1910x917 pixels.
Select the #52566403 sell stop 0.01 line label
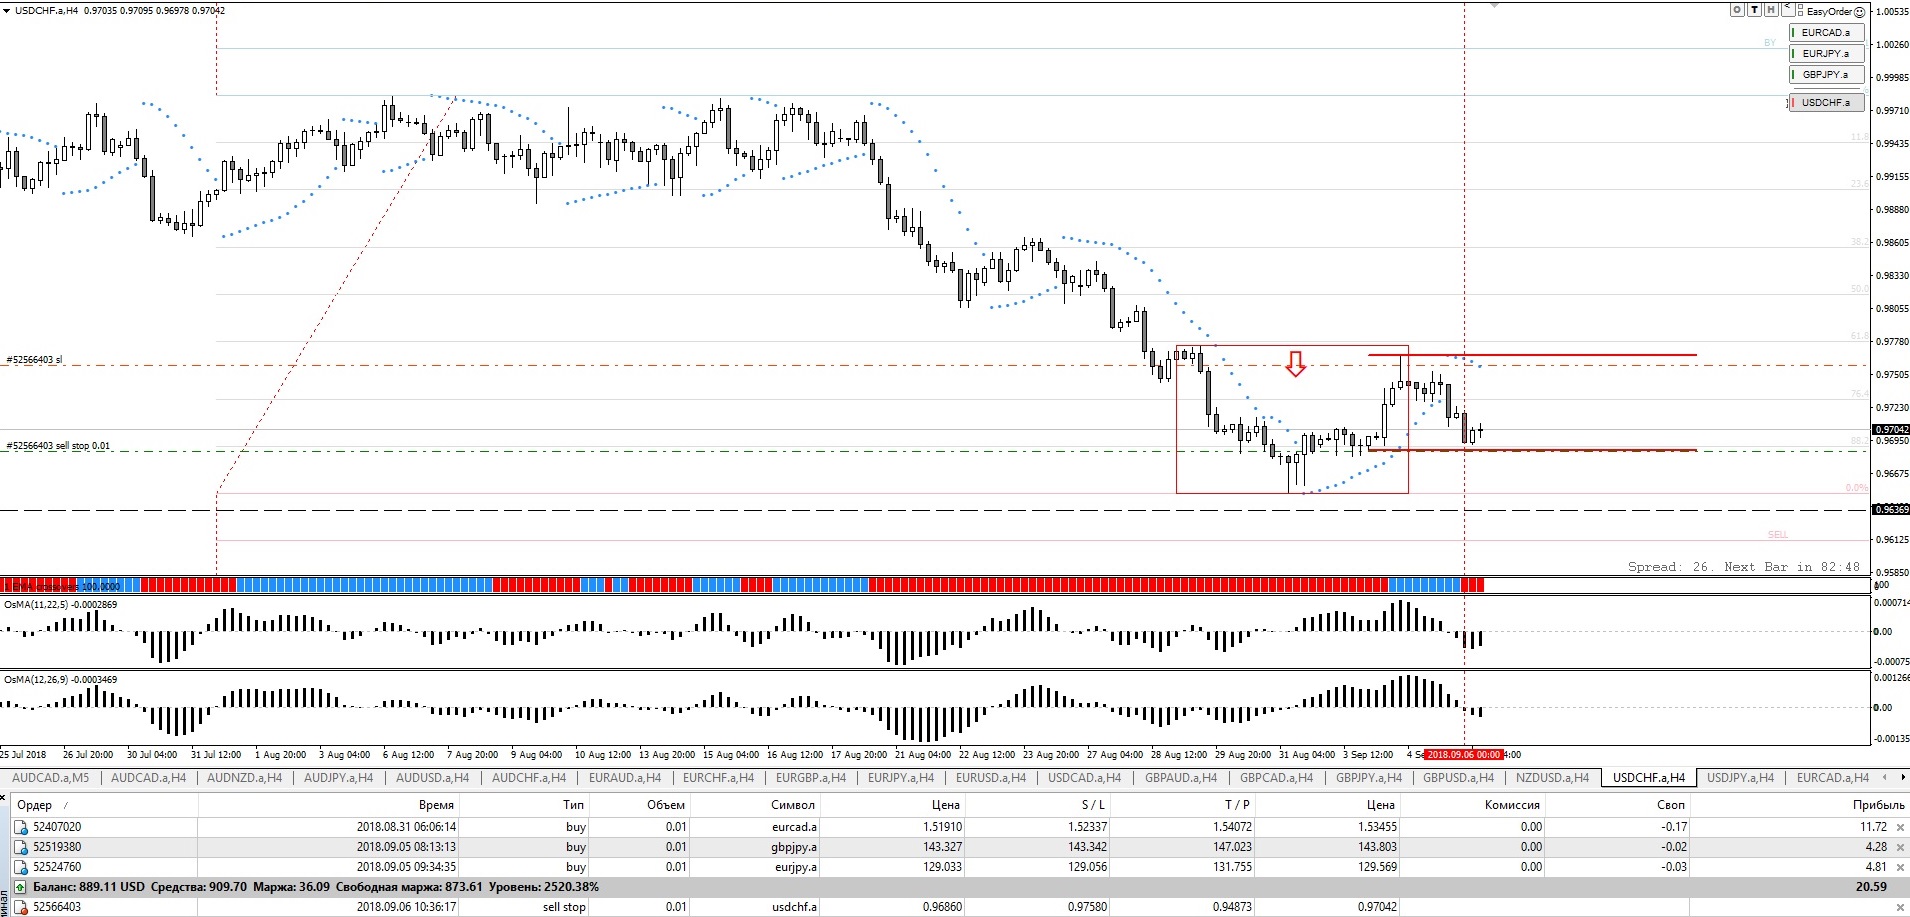tap(58, 446)
